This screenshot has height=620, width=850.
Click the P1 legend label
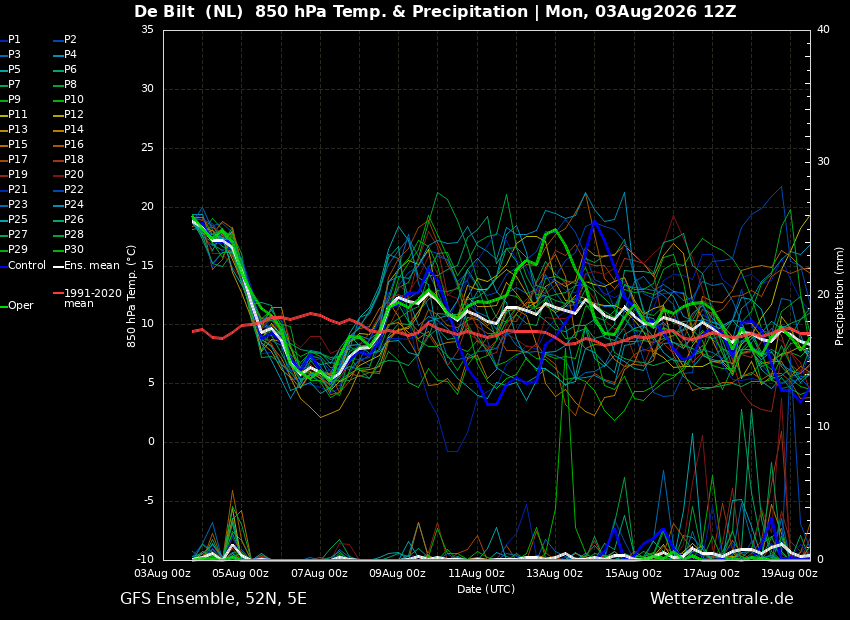click(x=14, y=40)
